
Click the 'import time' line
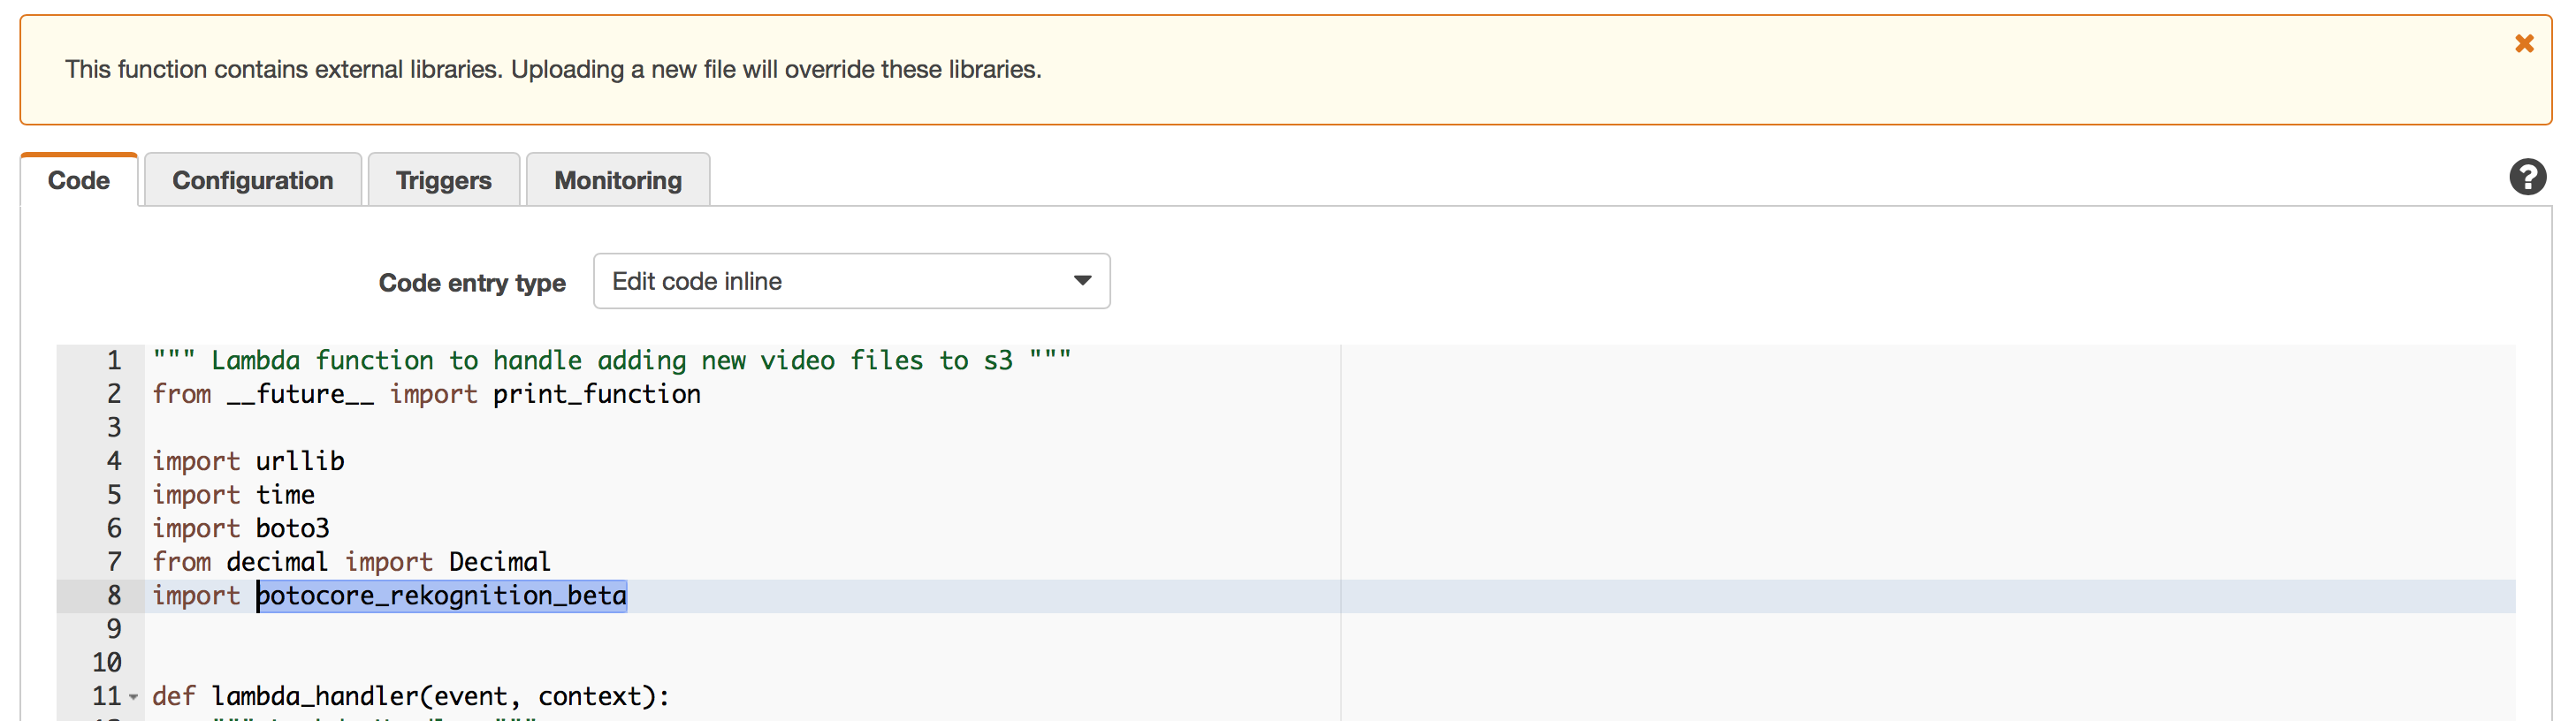[x=233, y=495]
